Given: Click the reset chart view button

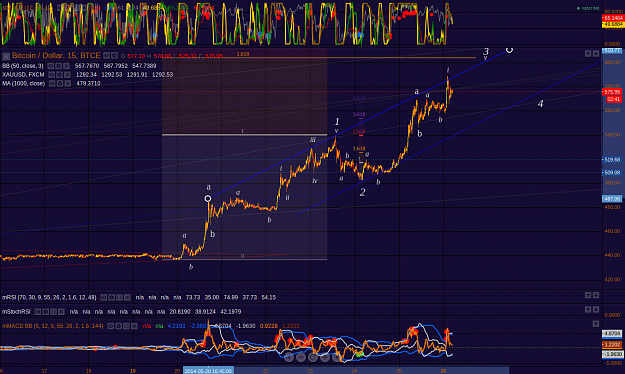Looking at the screenshot, I should [x=313, y=358].
